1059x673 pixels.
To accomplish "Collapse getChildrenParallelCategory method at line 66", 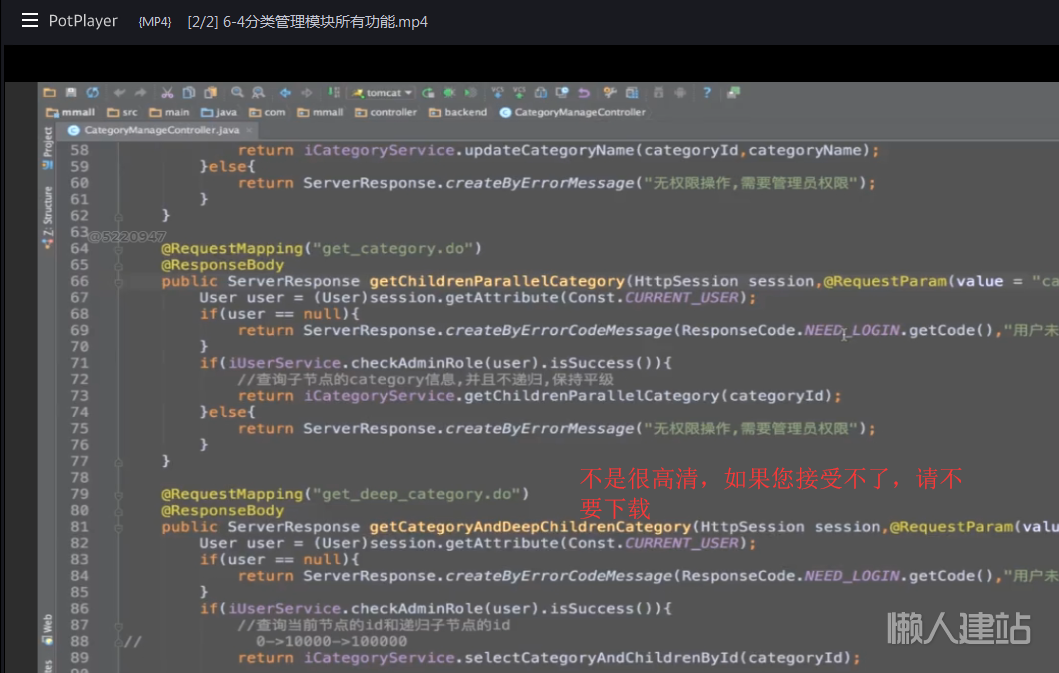I will coord(118,282).
